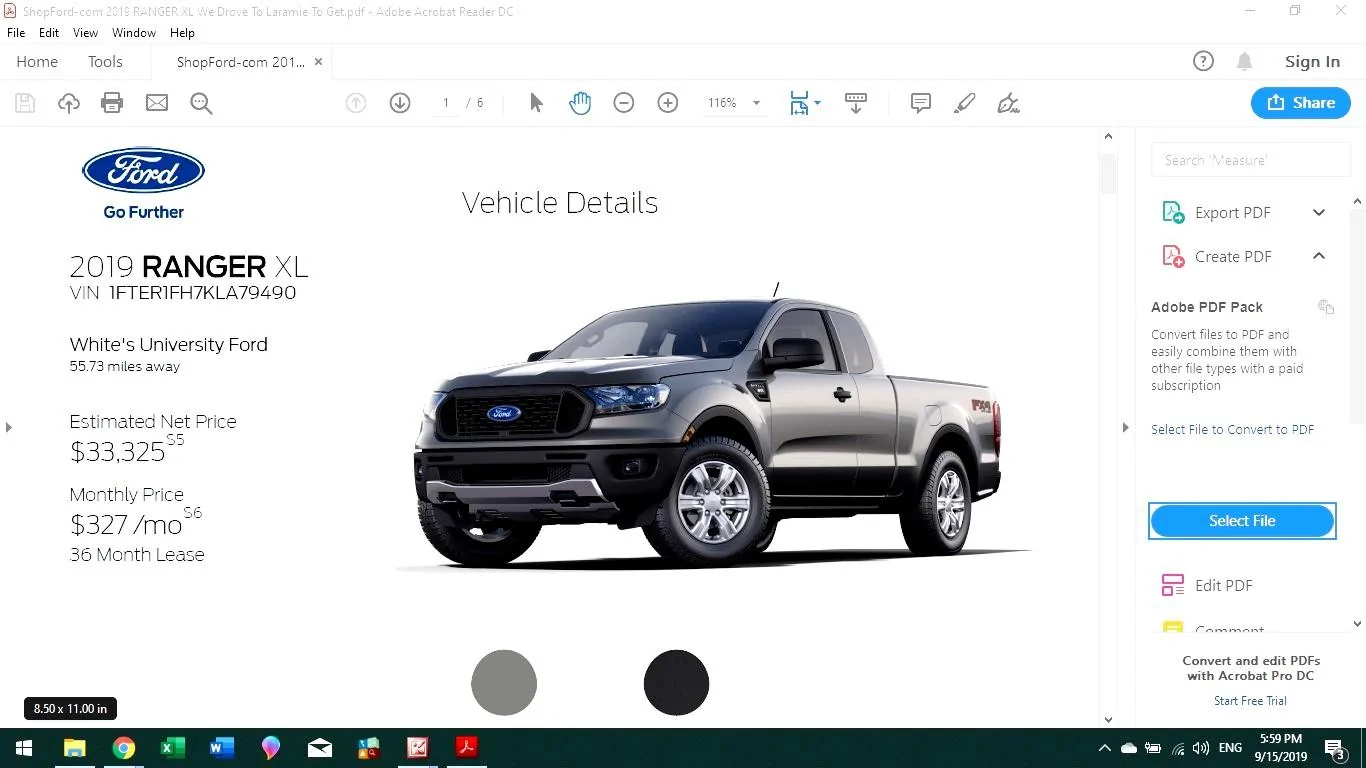Click the Ford logo in document
Image resolution: width=1366 pixels, height=768 pixels.
pyautogui.click(x=143, y=171)
